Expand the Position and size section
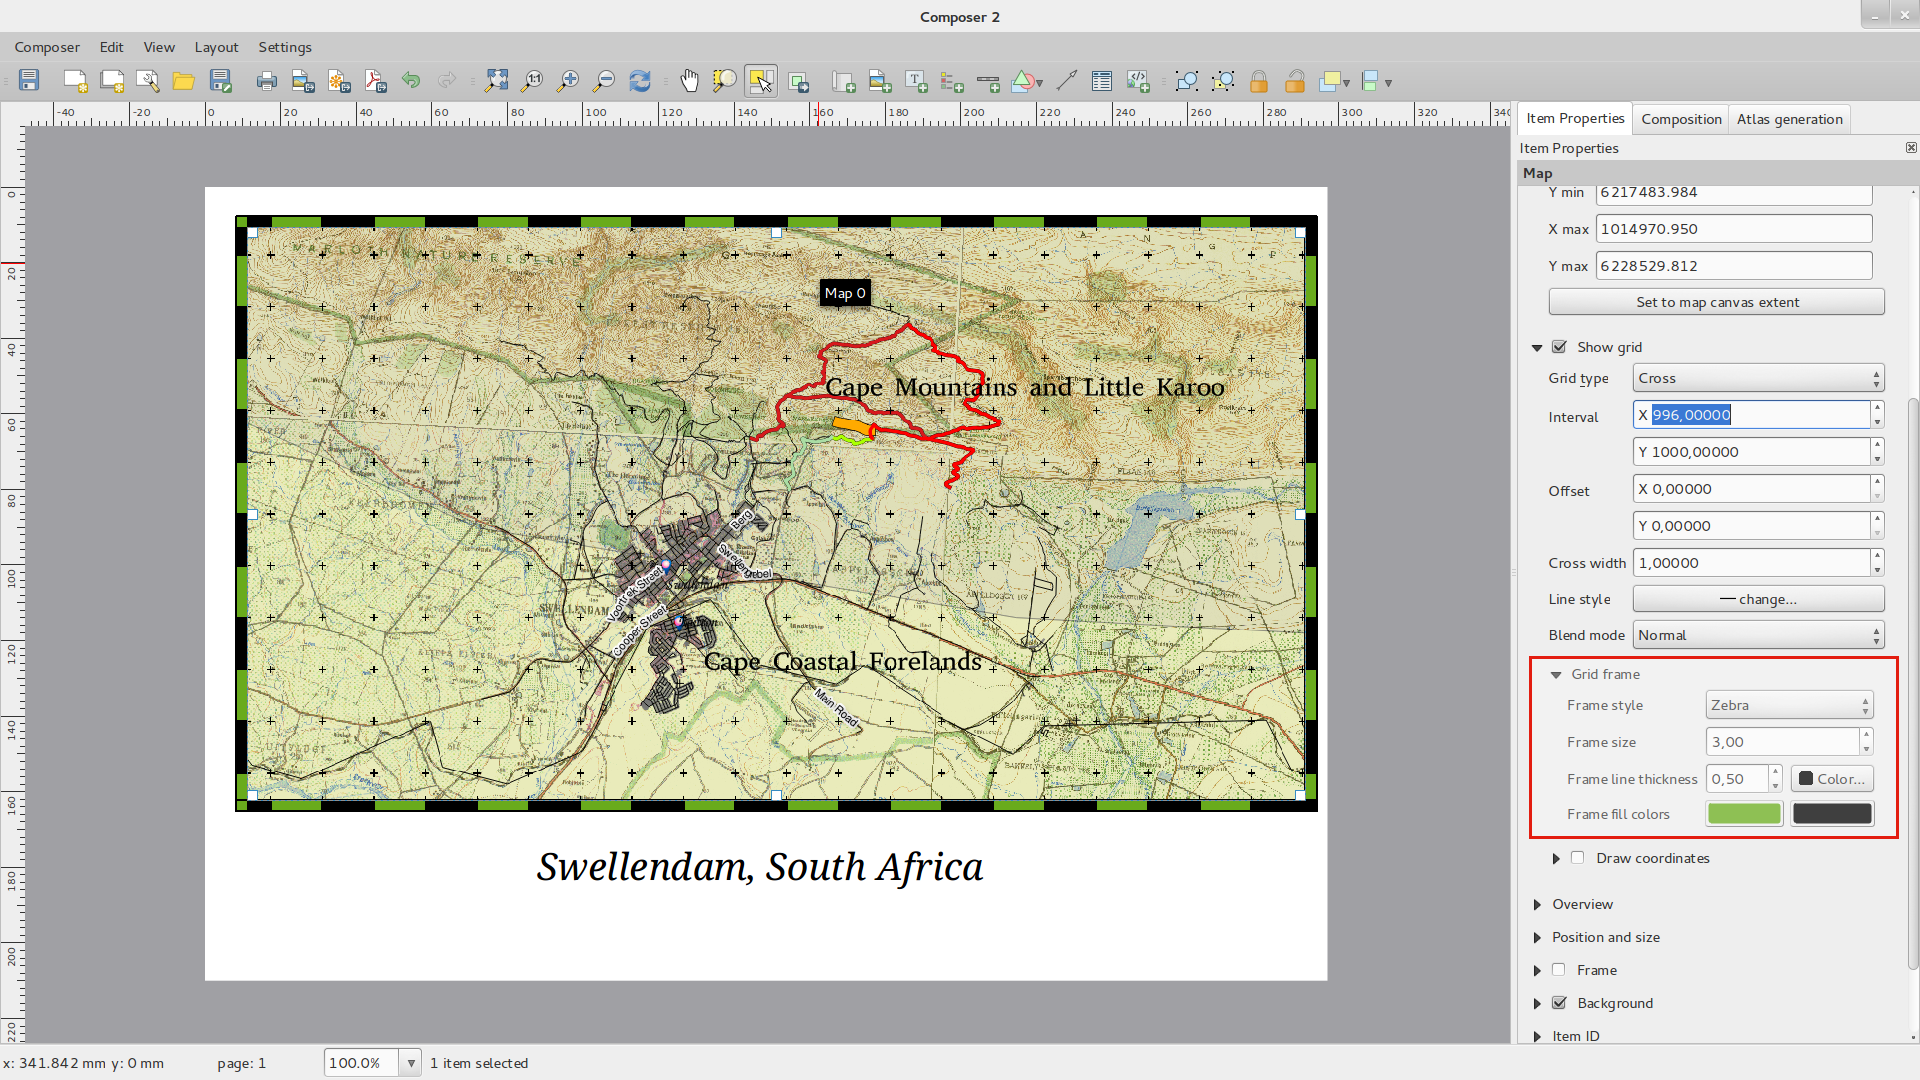 1605,937
